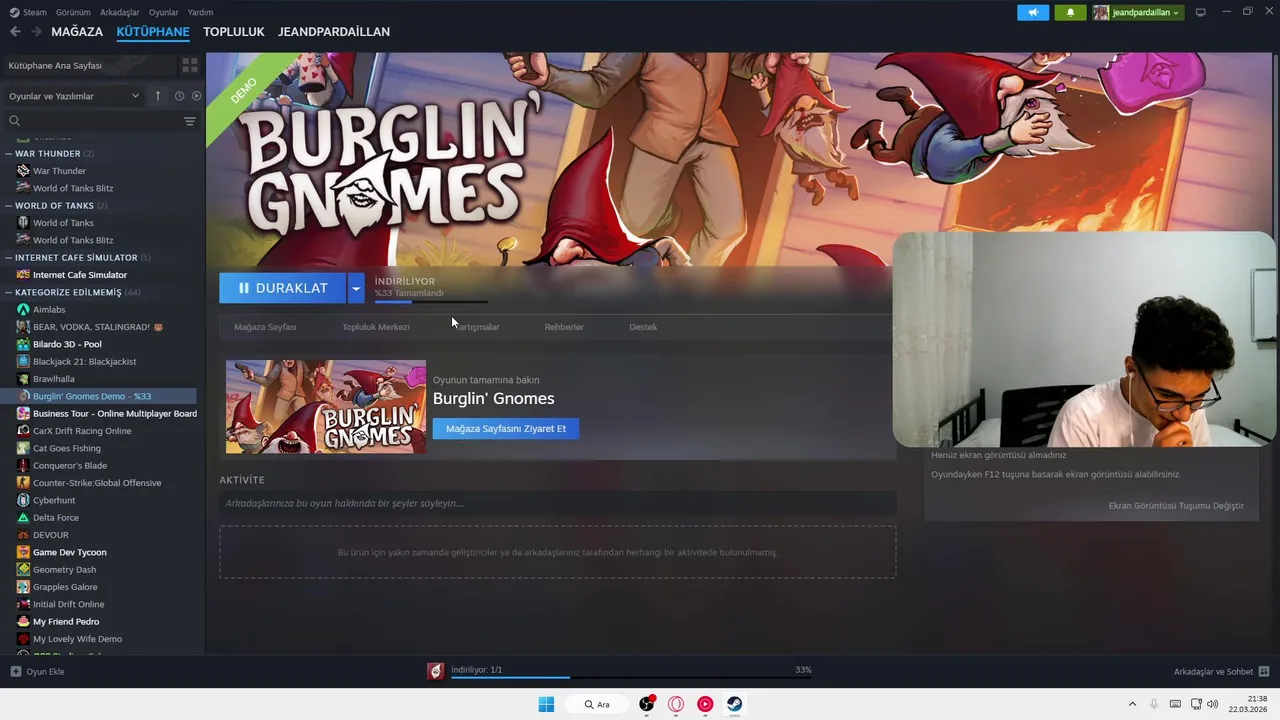Open the Destek tab
1280x720 pixels.
(643, 327)
